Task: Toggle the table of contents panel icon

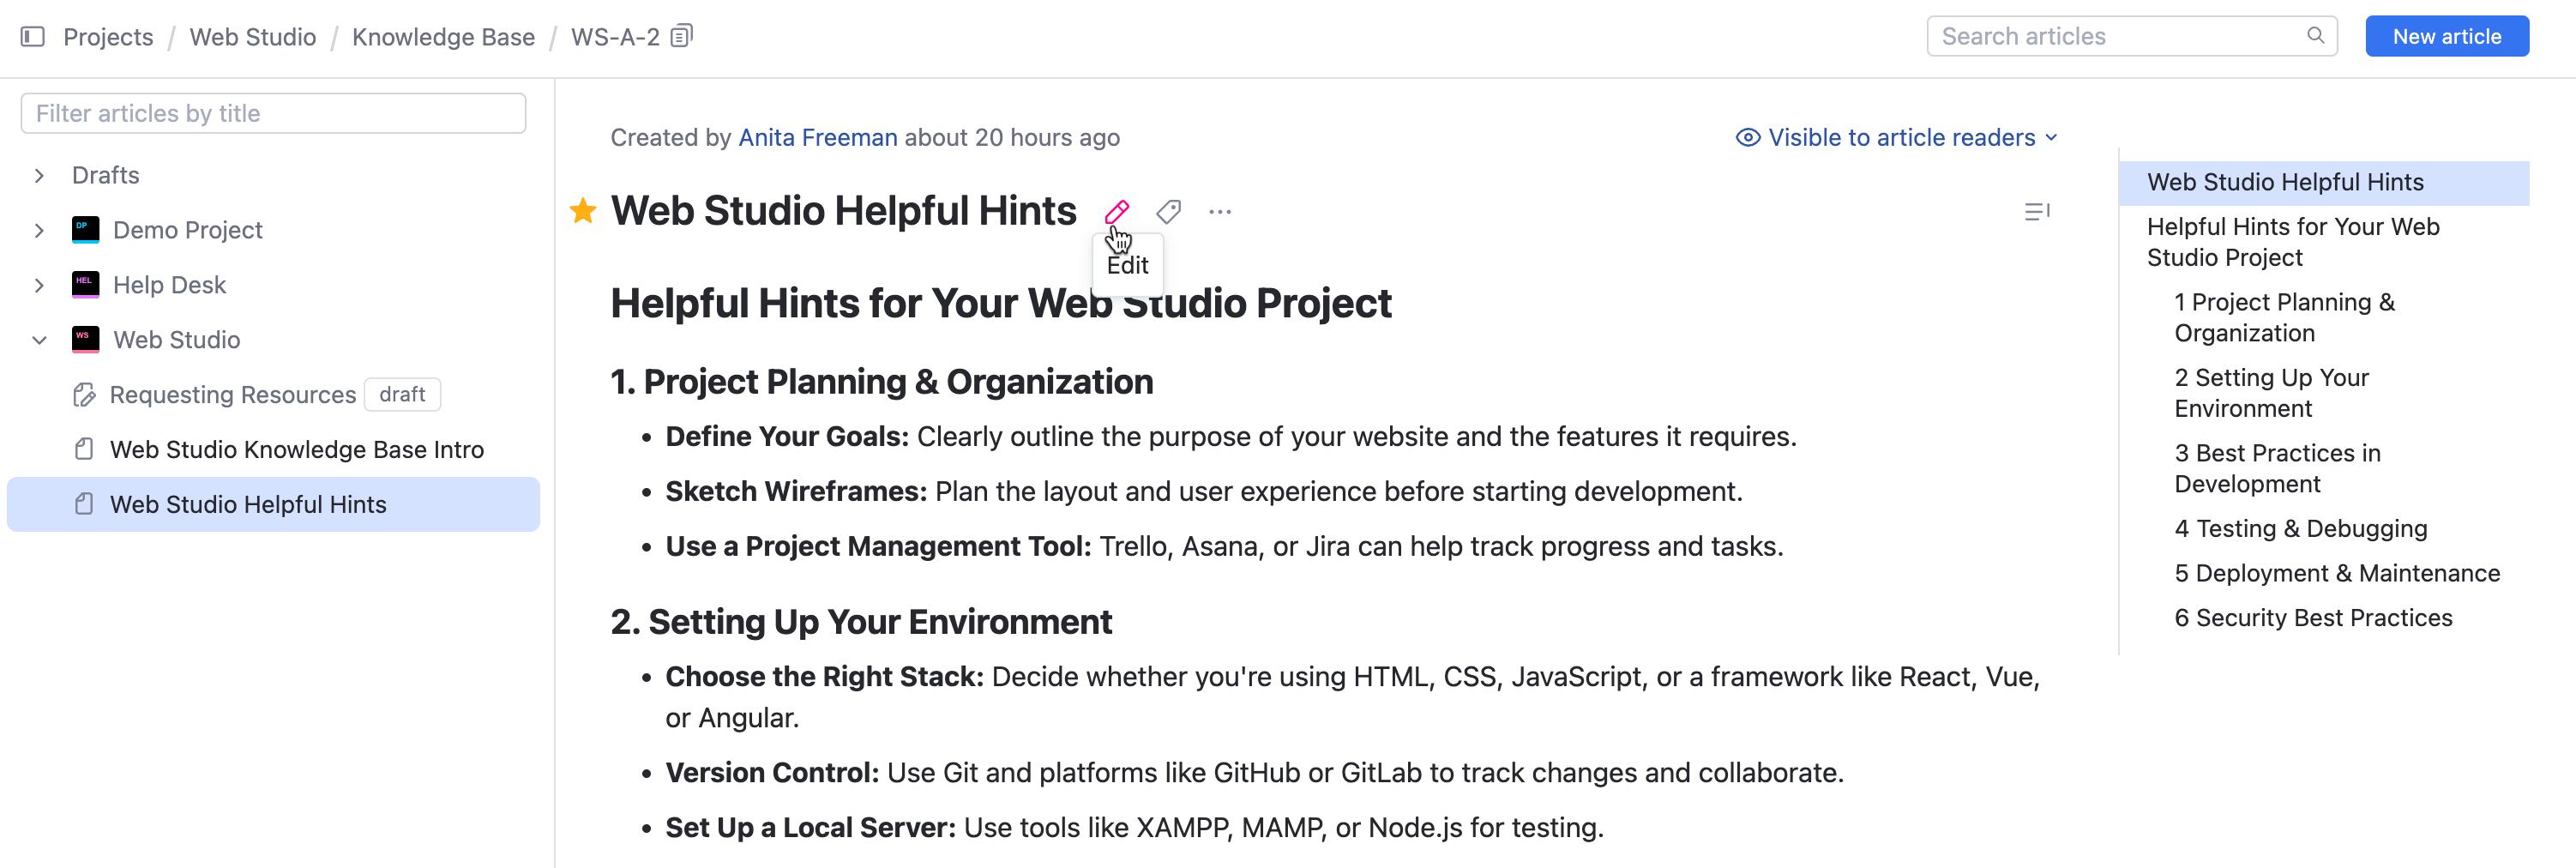Action: click(2036, 212)
